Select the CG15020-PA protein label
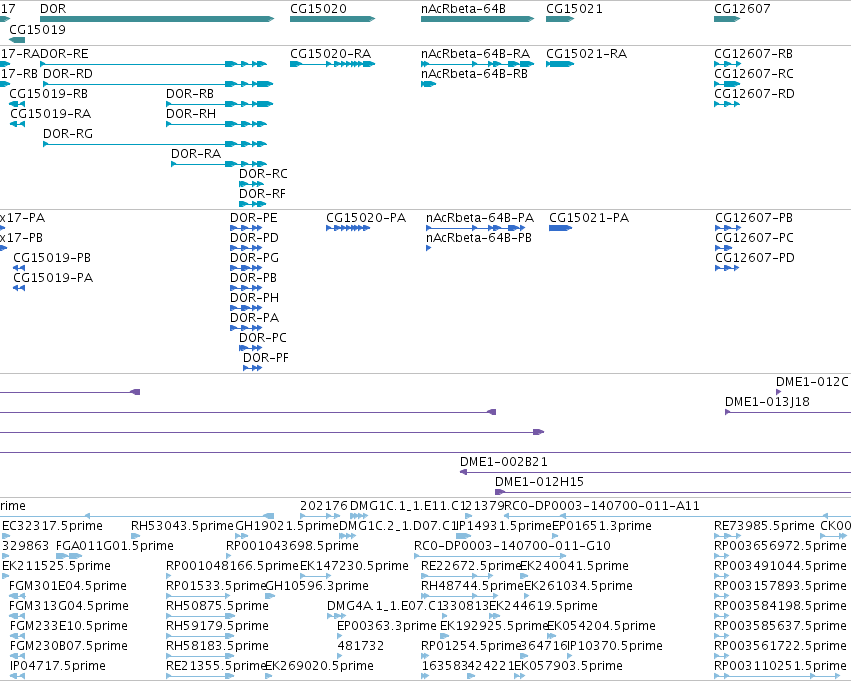The width and height of the screenshot is (851, 681). click(366, 218)
